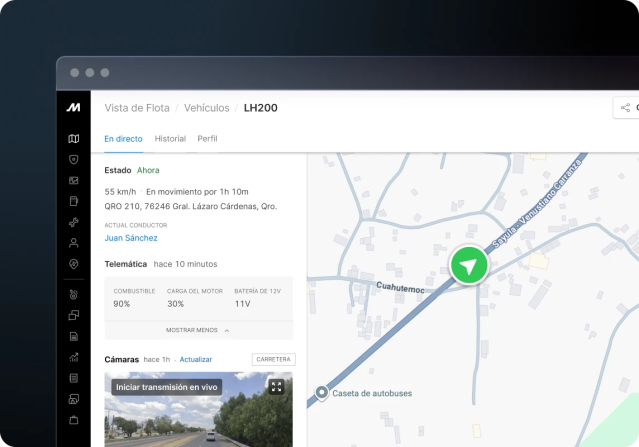Click the green vehicle marker on map

(468, 266)
